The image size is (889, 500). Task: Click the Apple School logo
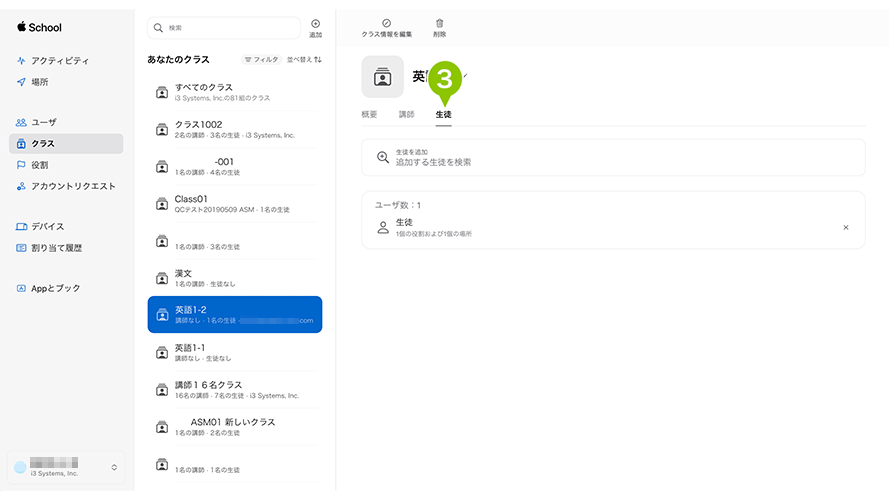click(x=39, y=27)
